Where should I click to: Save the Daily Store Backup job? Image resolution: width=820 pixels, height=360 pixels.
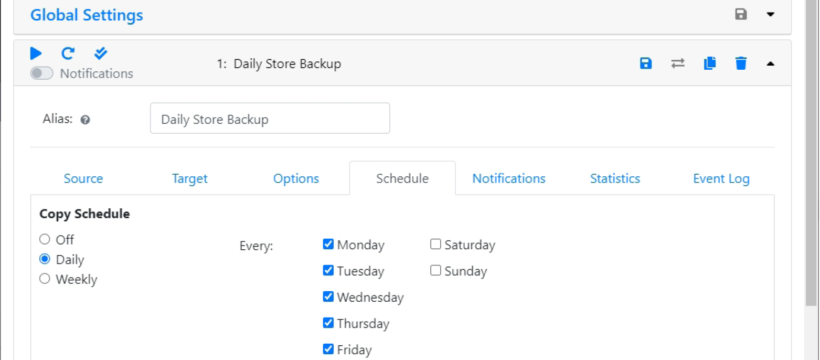click(x=646, y=64)
